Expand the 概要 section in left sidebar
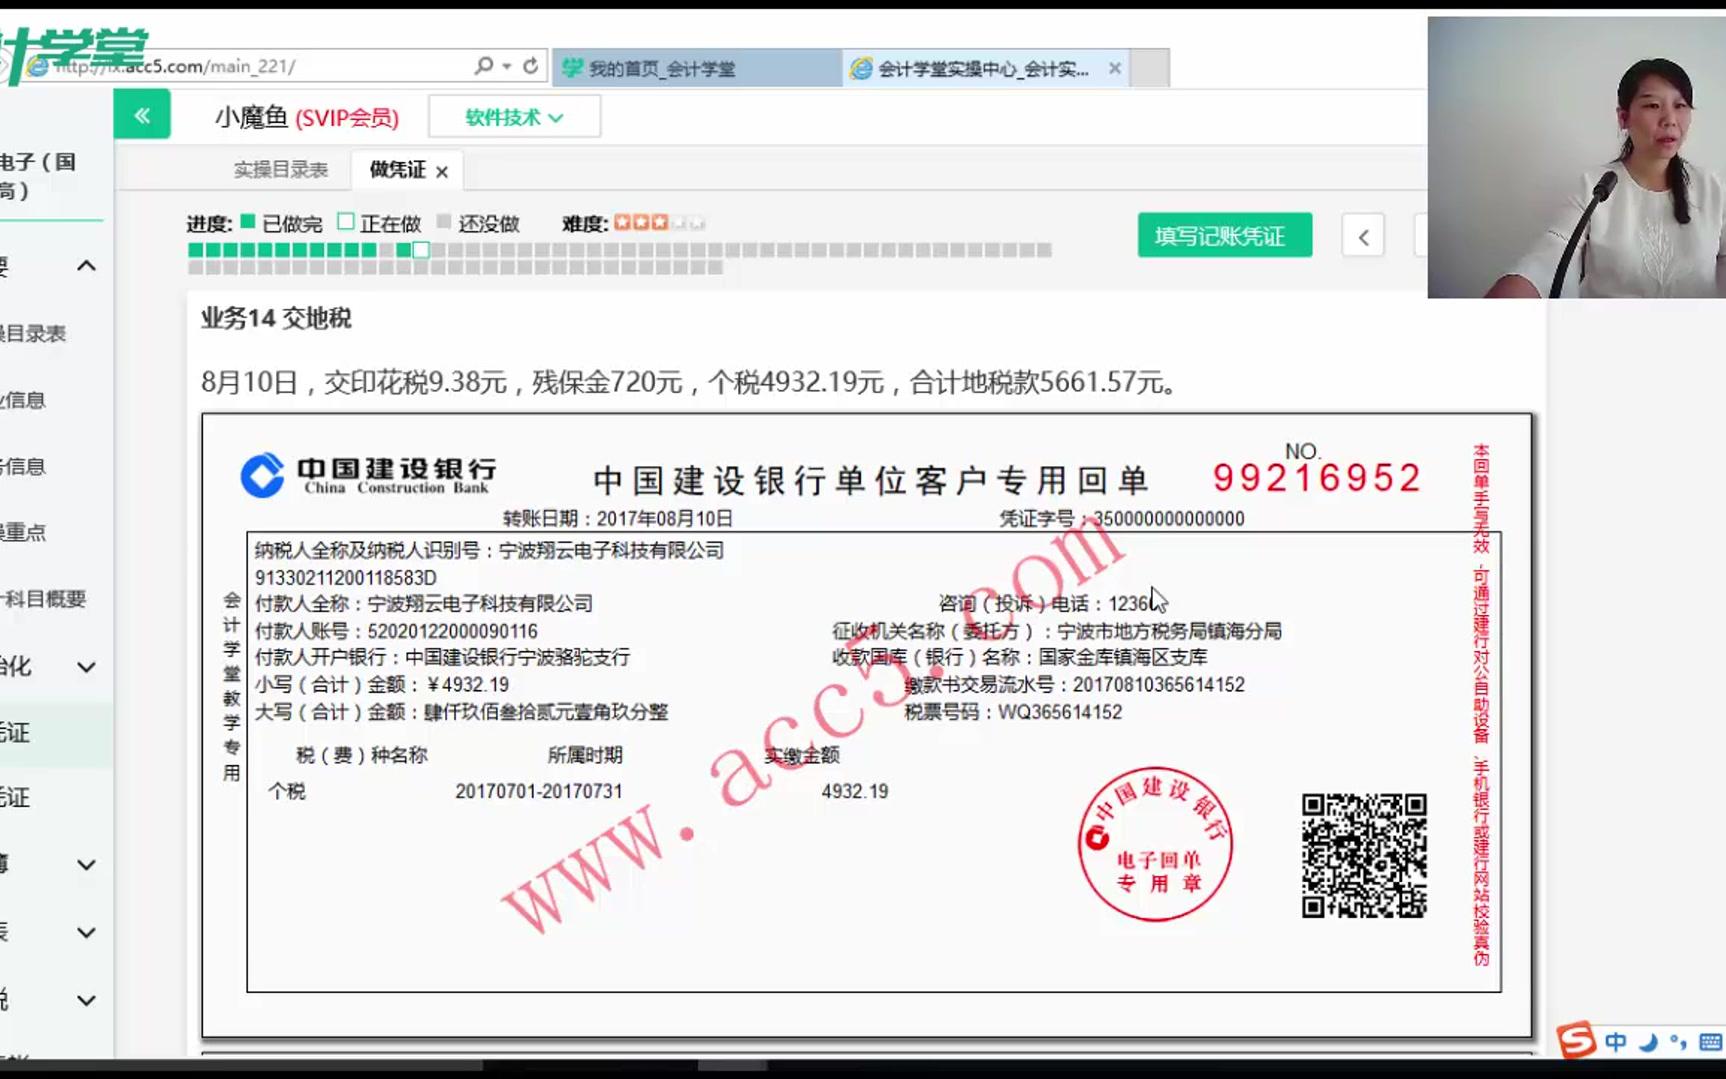The image size is (1726, 1079). coord(87,265)
